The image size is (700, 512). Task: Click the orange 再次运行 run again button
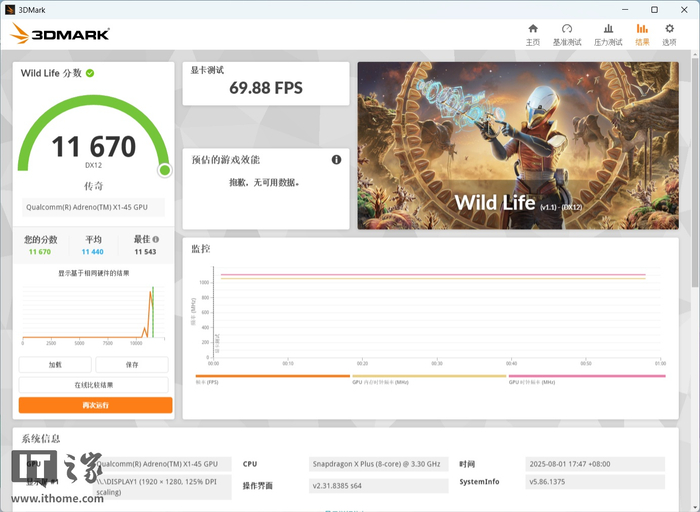click(x=96, y=405)
